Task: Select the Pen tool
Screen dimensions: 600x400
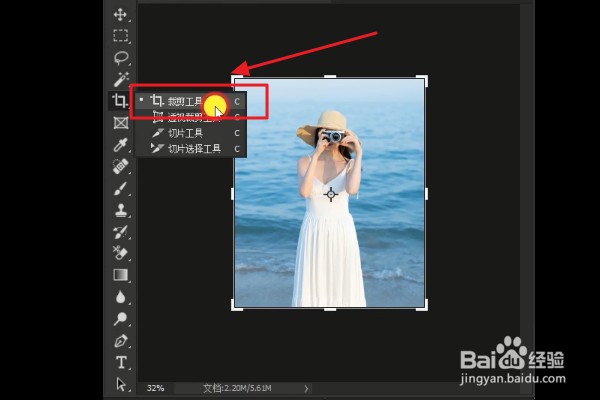Action: click(121, 341)
